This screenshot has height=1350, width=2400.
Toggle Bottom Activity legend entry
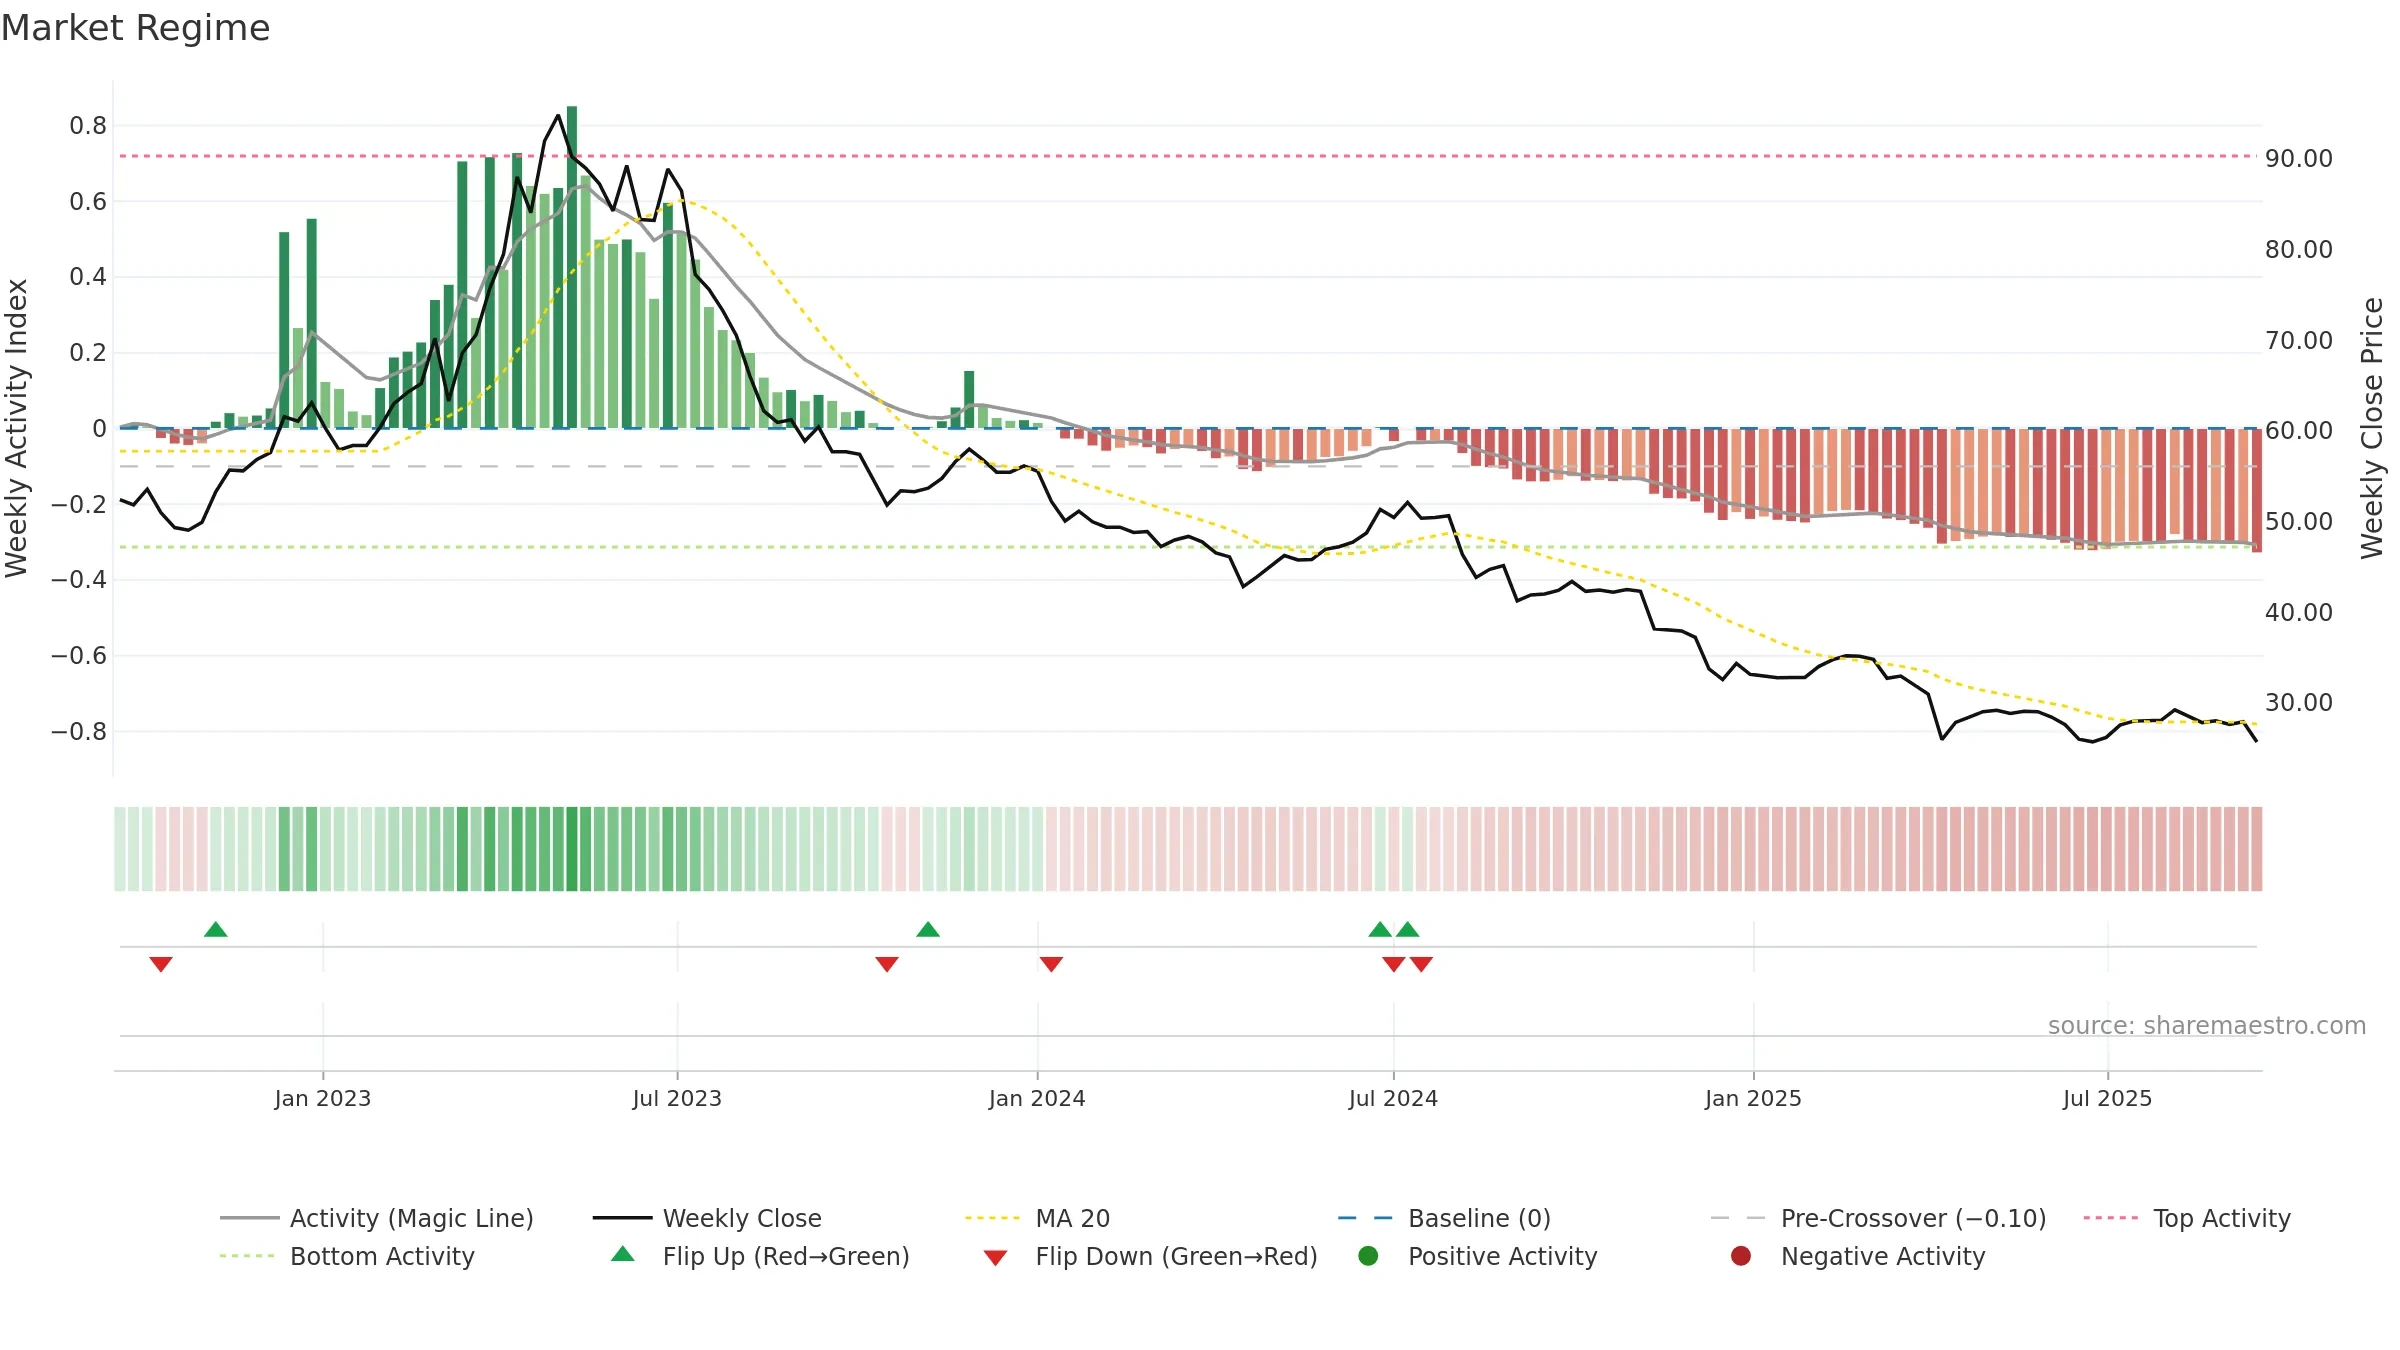347,1256
